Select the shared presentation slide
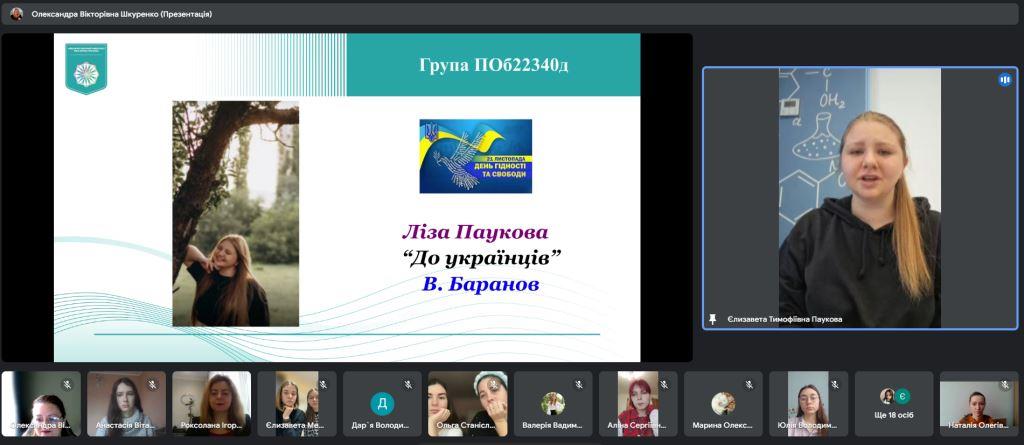Screen dimensions: 1024x445 346,197
